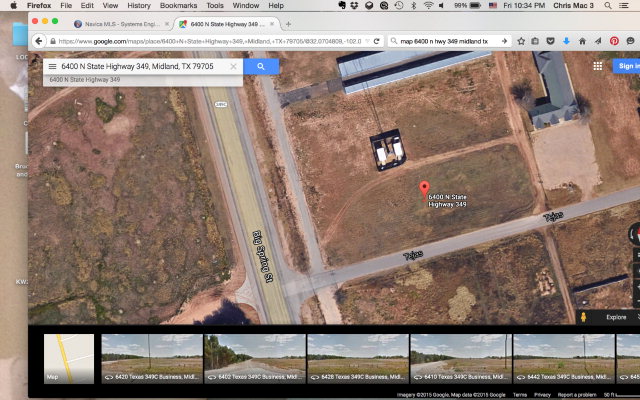Click the Pocket icon
640x400 pixels.
[550, 41]
